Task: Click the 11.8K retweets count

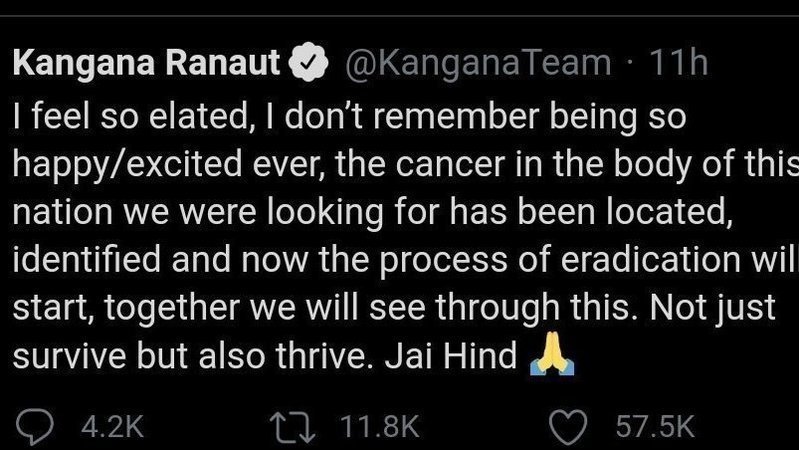Action: pos(380,426)
